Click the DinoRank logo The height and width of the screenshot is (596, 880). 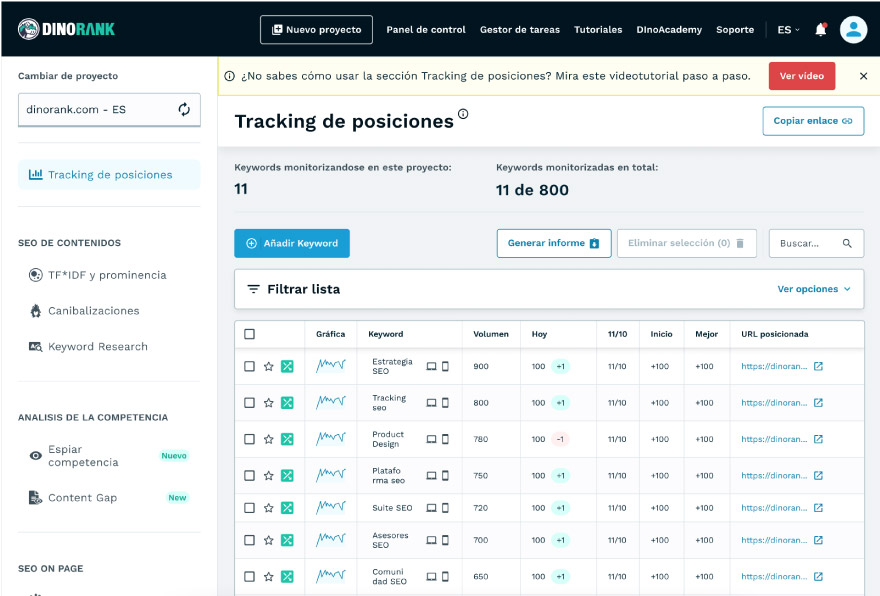[66, 29]
